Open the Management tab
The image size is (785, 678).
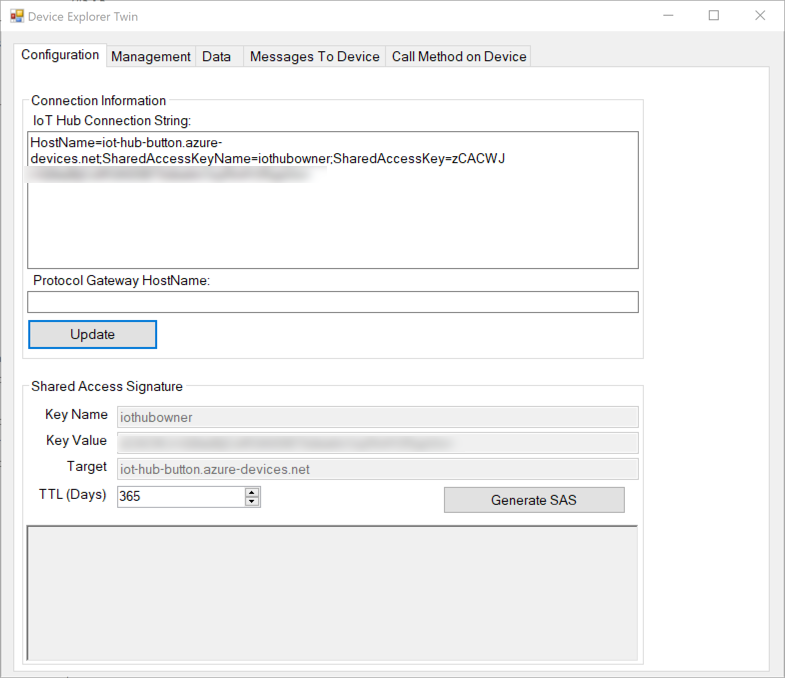[x=150, y=57]
